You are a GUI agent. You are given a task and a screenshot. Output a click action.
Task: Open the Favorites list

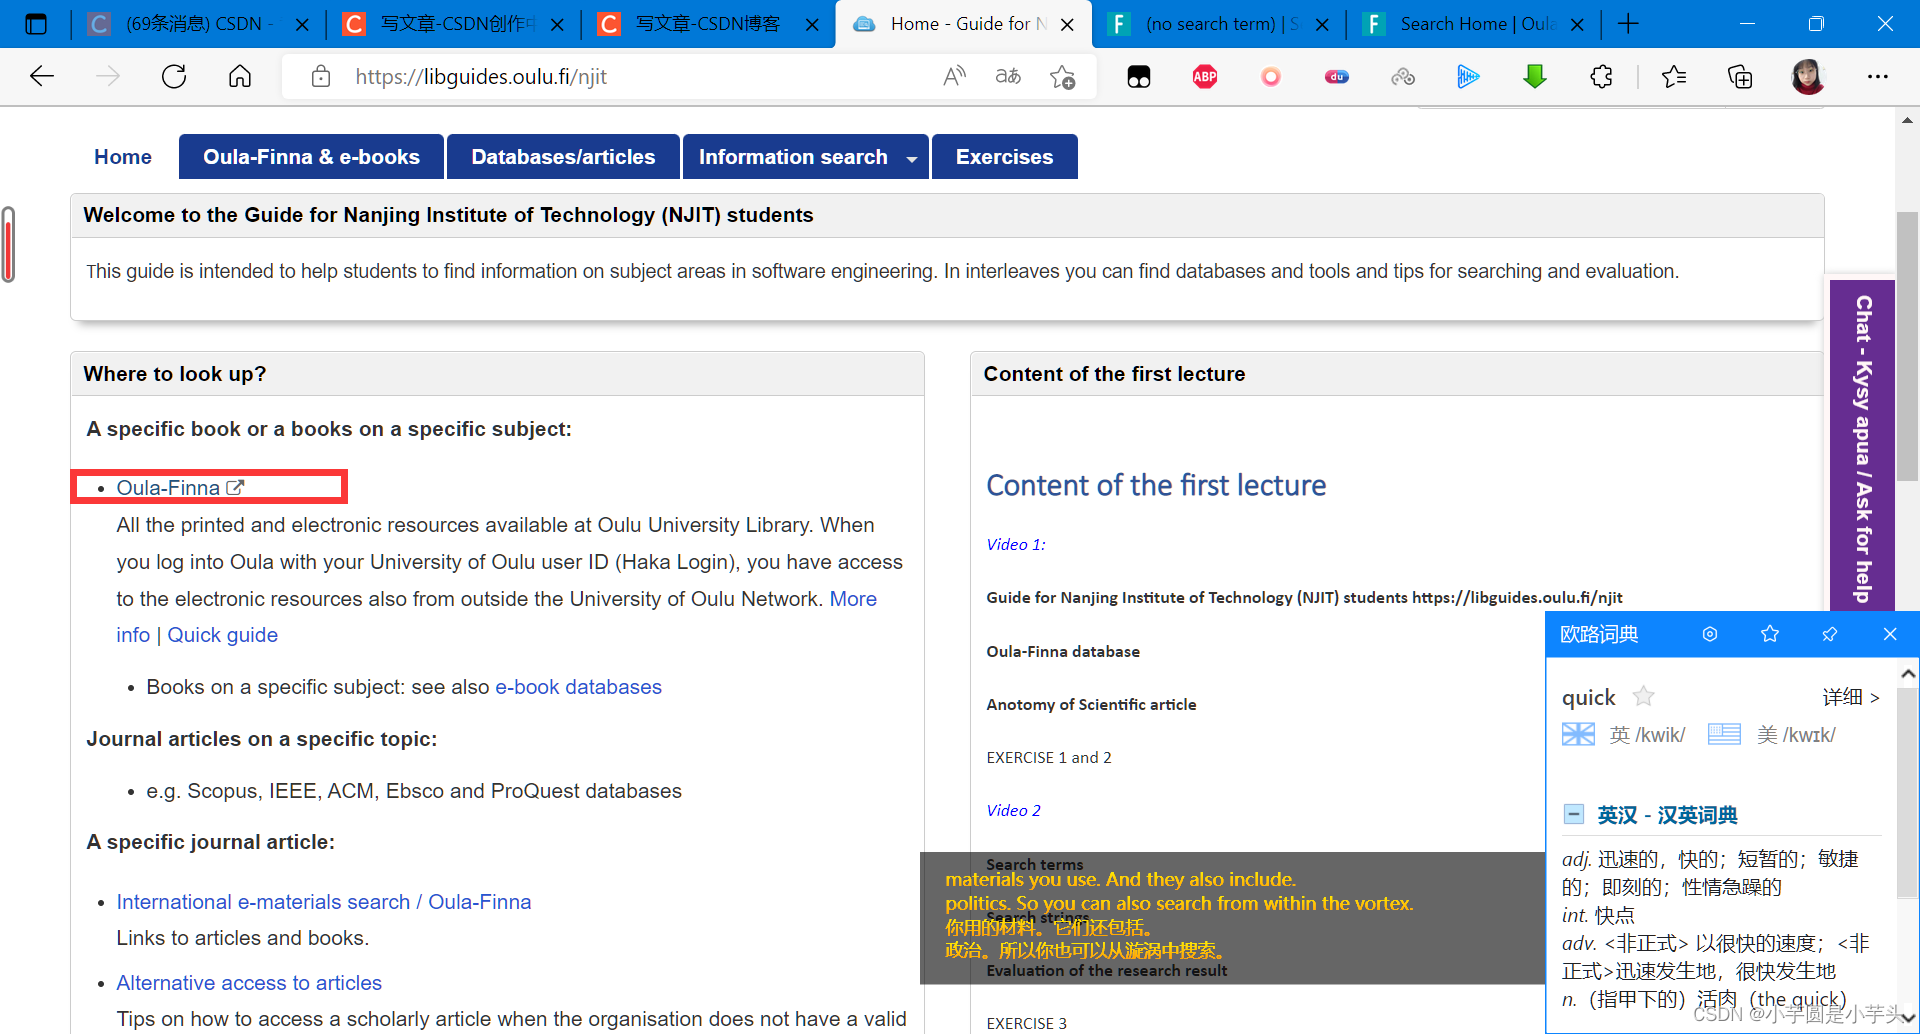click(1674, 77)
